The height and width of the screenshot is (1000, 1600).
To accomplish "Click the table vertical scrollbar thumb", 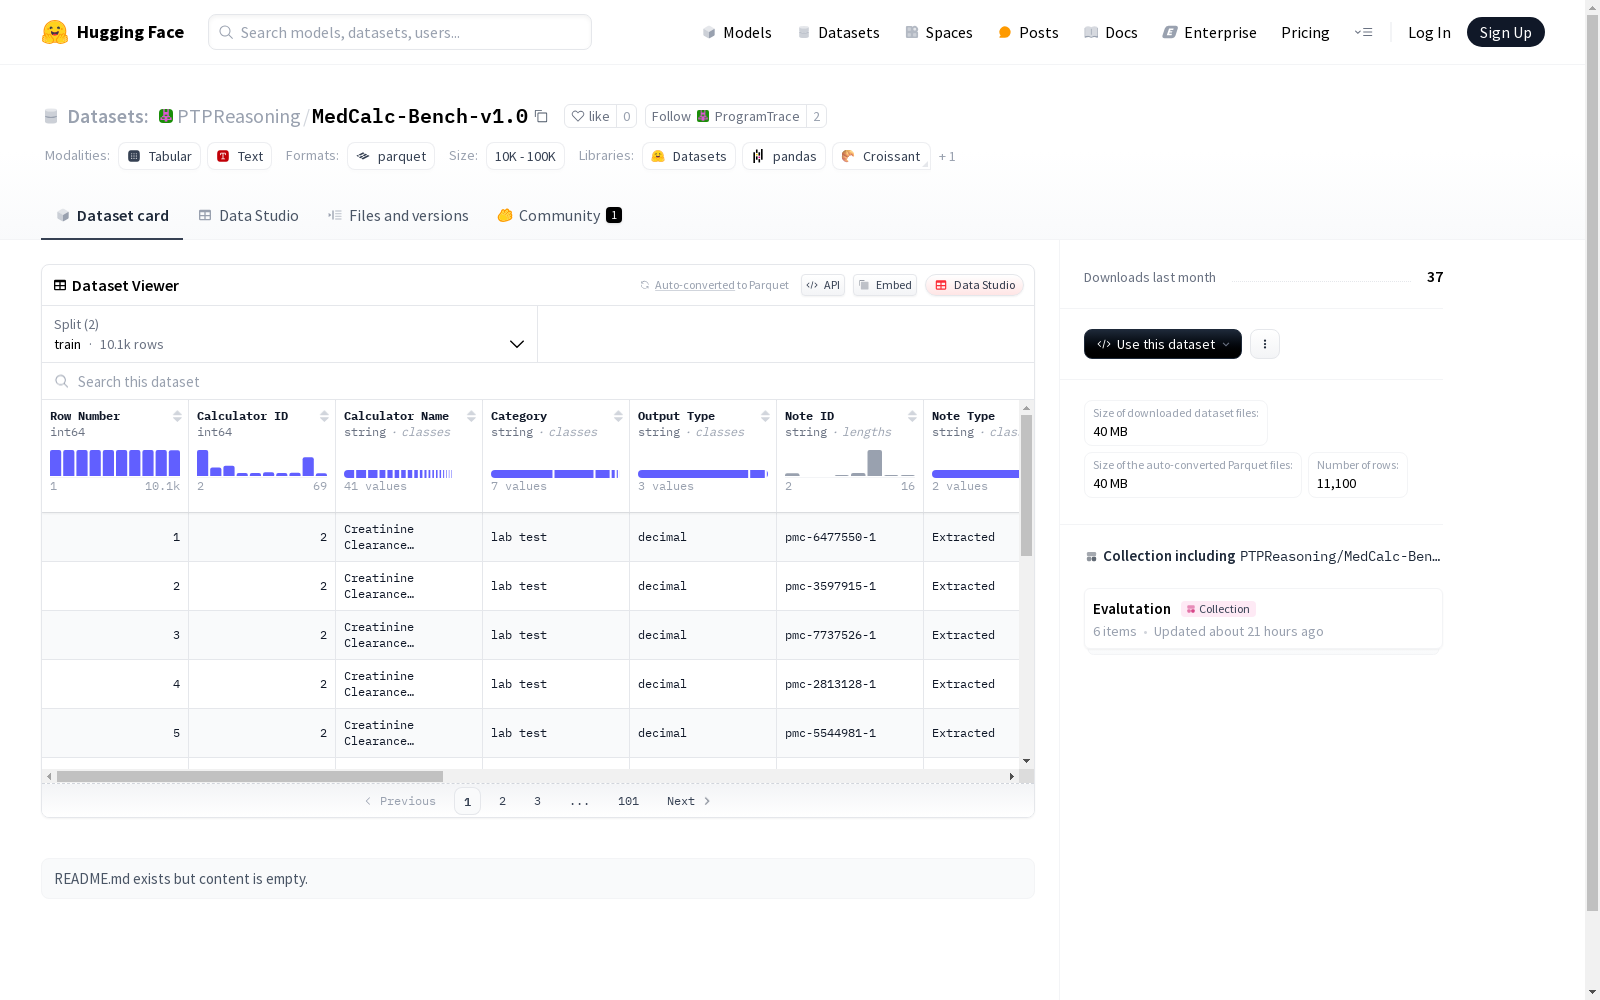I will (1026, 485).
